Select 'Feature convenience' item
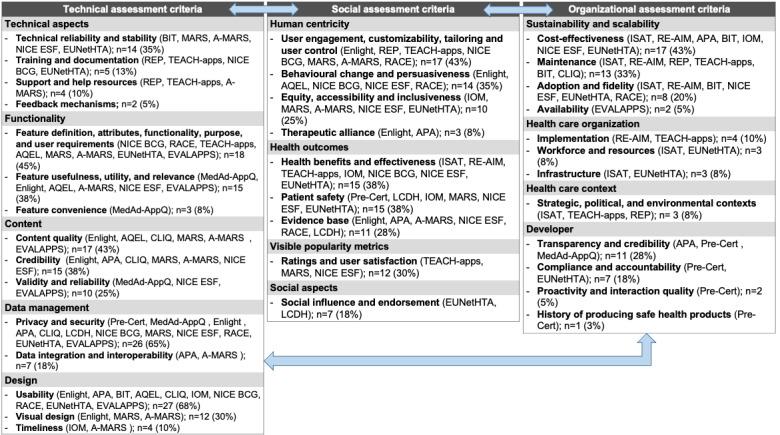The height and width of the screenshot is (435, 780). [61, 210]
